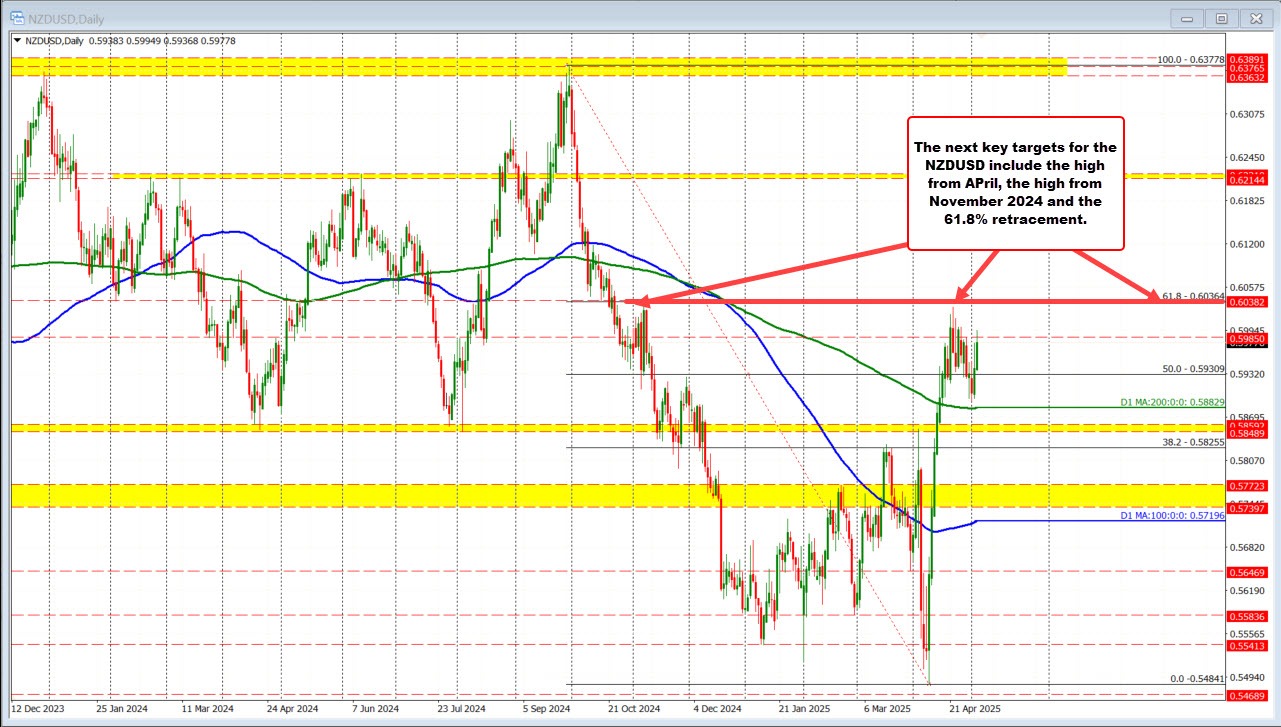
Task: Click the 0.57397 red price tag
Action: [1249, 509]
